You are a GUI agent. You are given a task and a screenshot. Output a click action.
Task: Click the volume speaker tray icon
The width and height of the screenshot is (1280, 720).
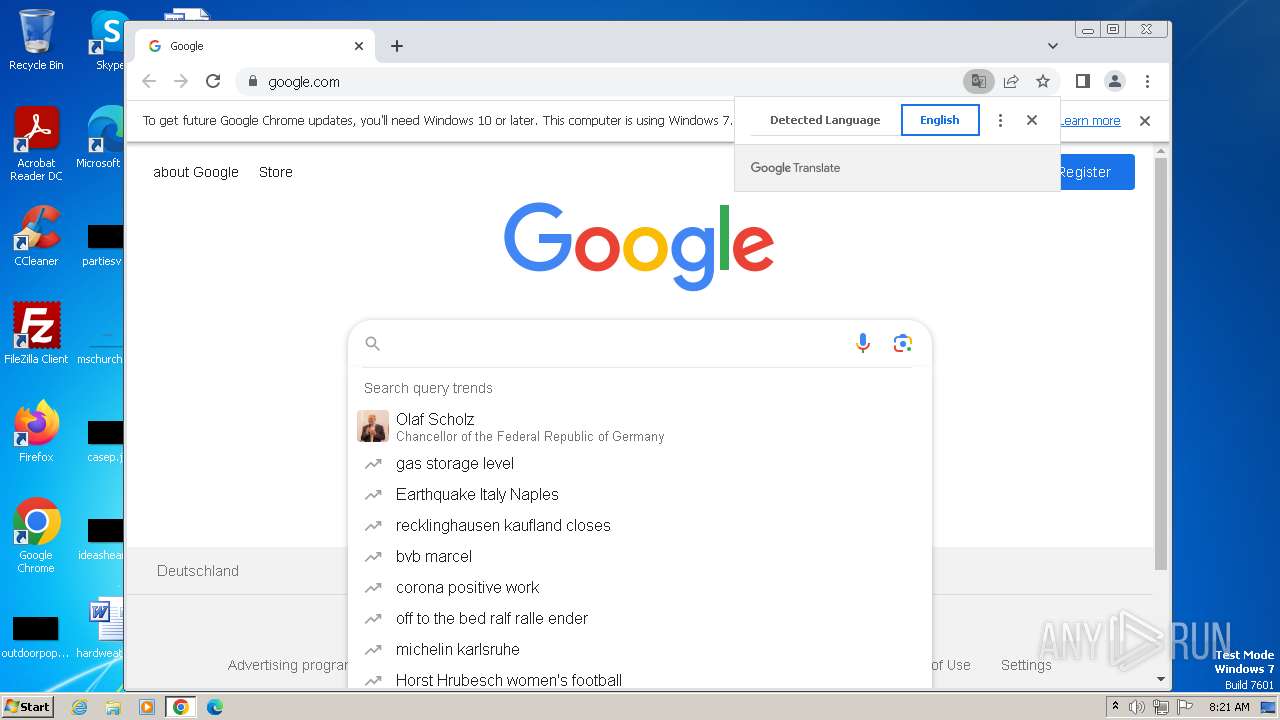tap(1137, 707)
